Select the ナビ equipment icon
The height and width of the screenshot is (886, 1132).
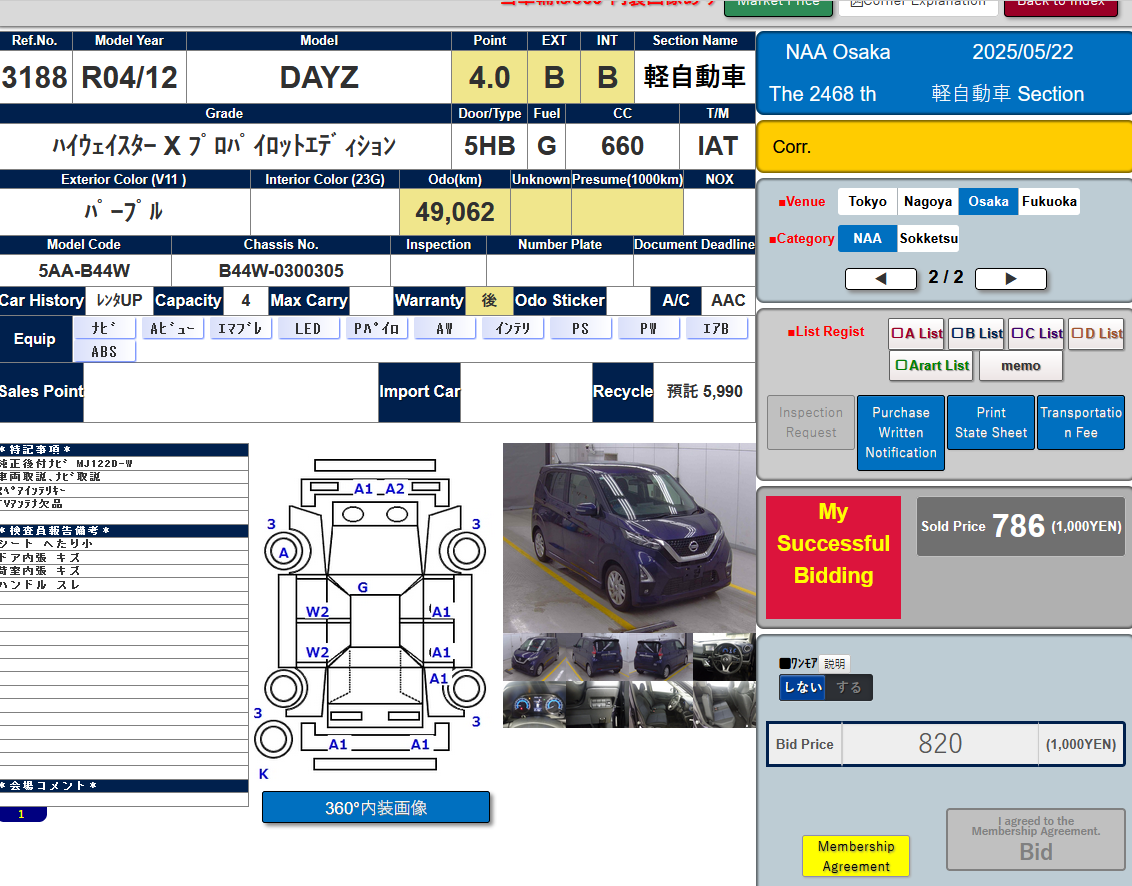point(104,327)
